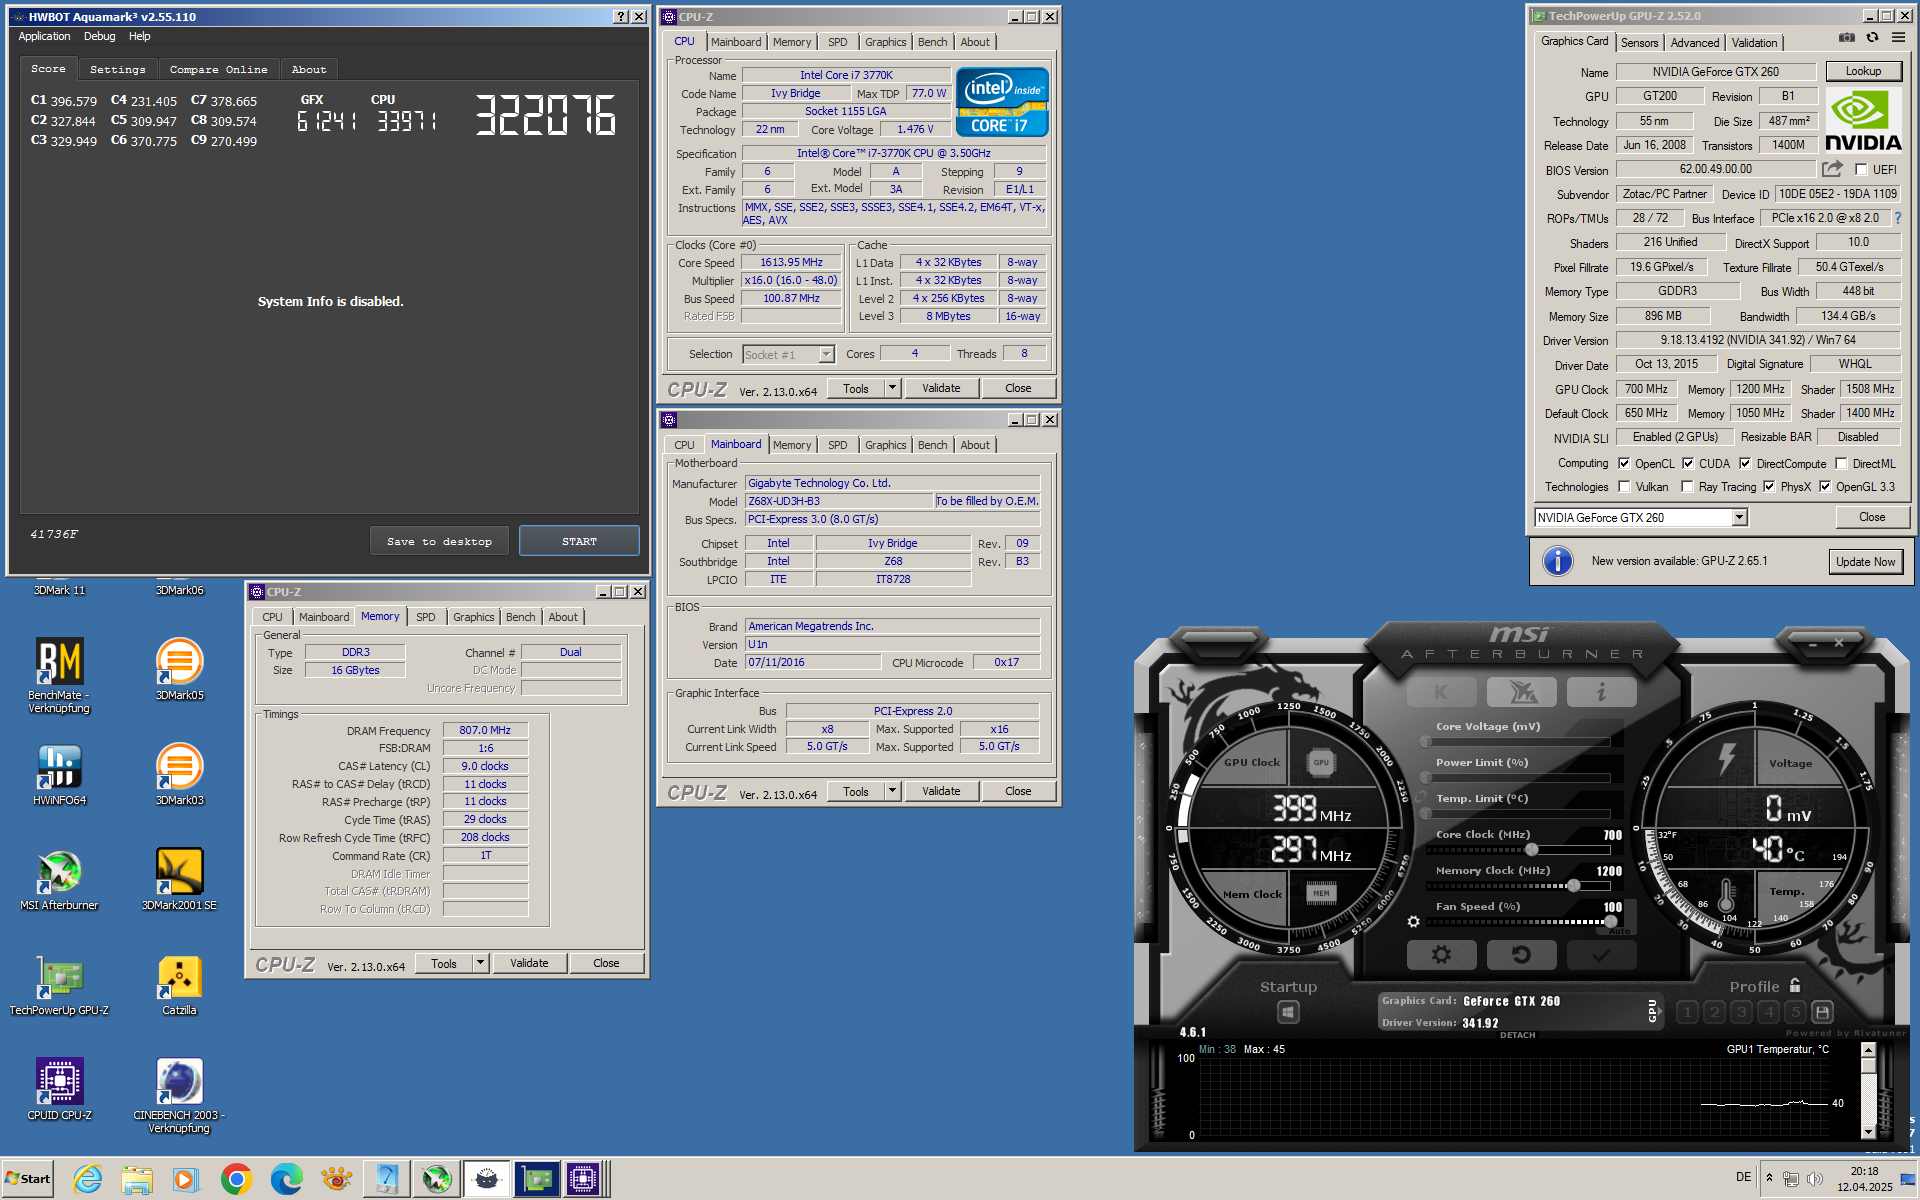Click the reset arrow button in Afterburner

[x=1521, y=955]
